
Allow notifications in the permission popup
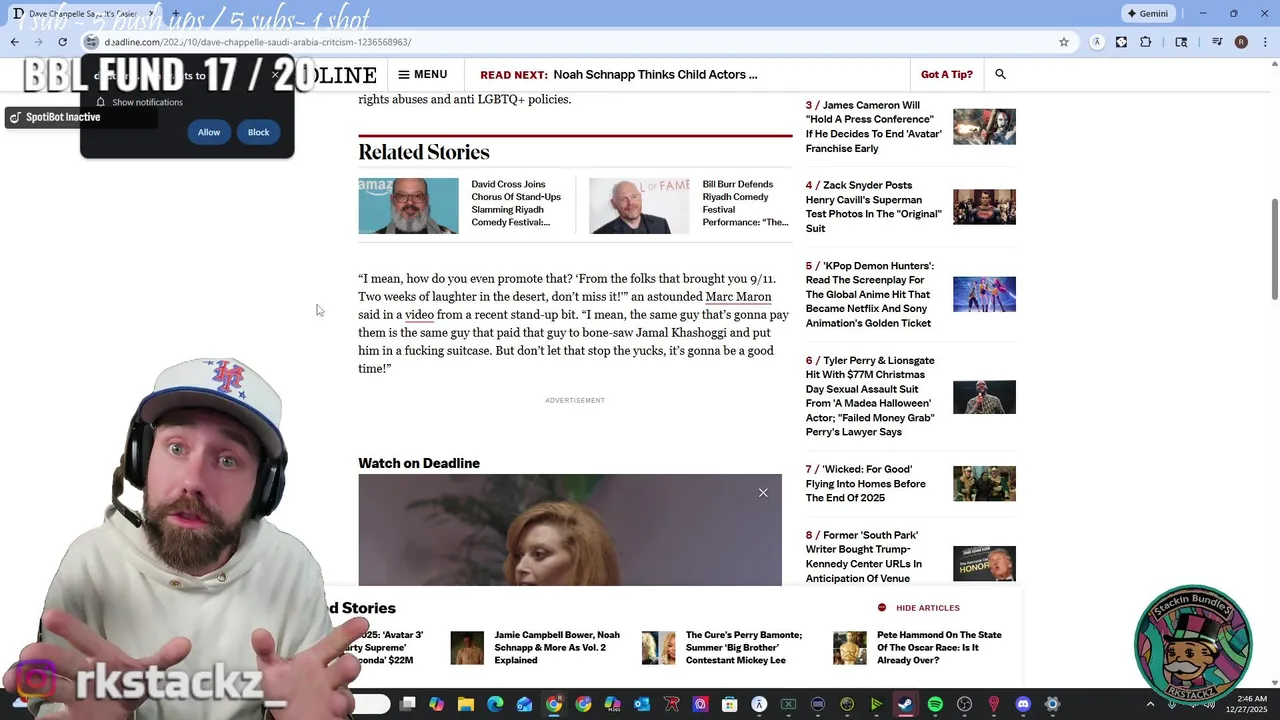209,132
